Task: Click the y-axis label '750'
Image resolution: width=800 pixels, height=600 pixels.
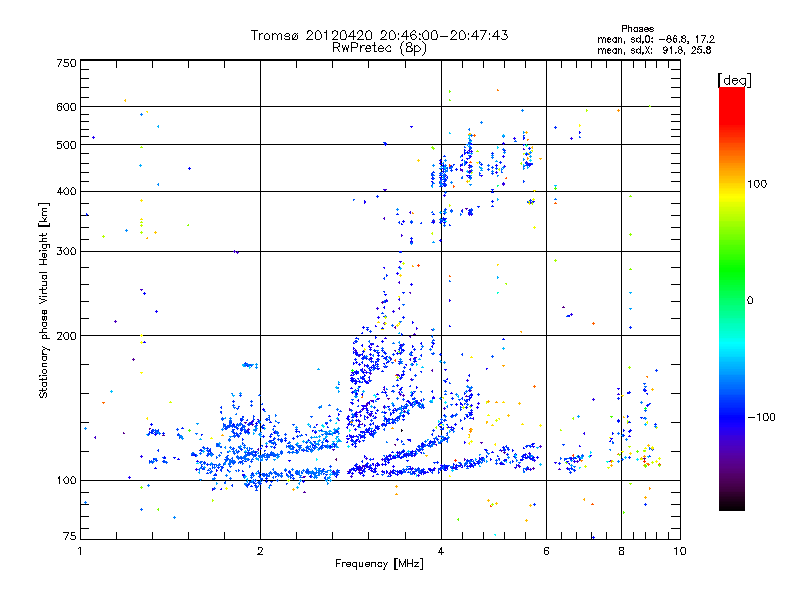Action: click(66, 63)
